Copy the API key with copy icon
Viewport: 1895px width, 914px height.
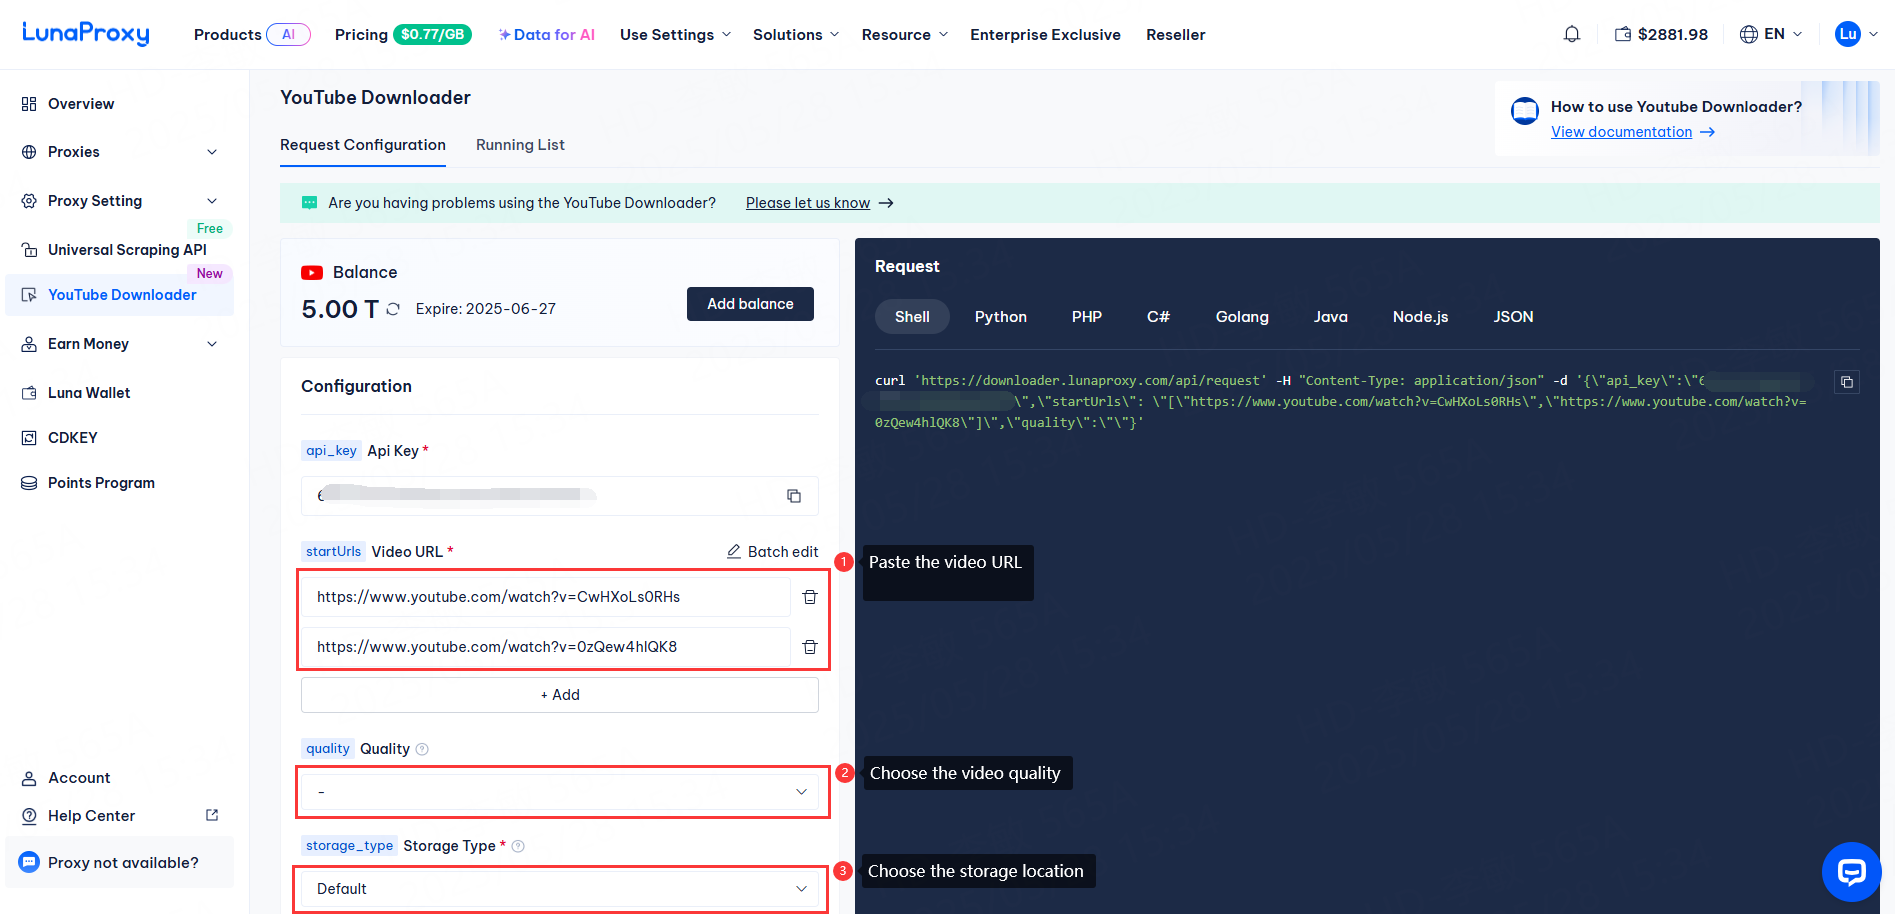coord(794,496)
